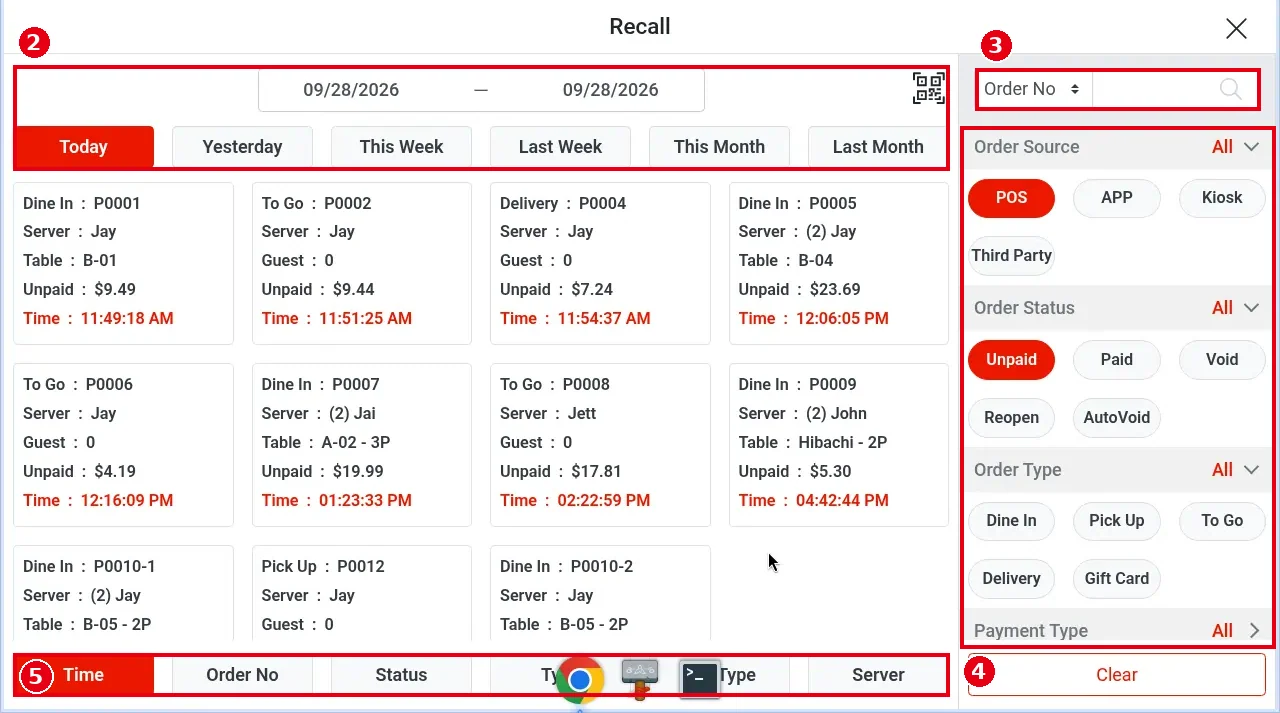Toggle Unpaid order status filter
The width and height of the screenshot is (1280, 713).
pos(1011,360)
